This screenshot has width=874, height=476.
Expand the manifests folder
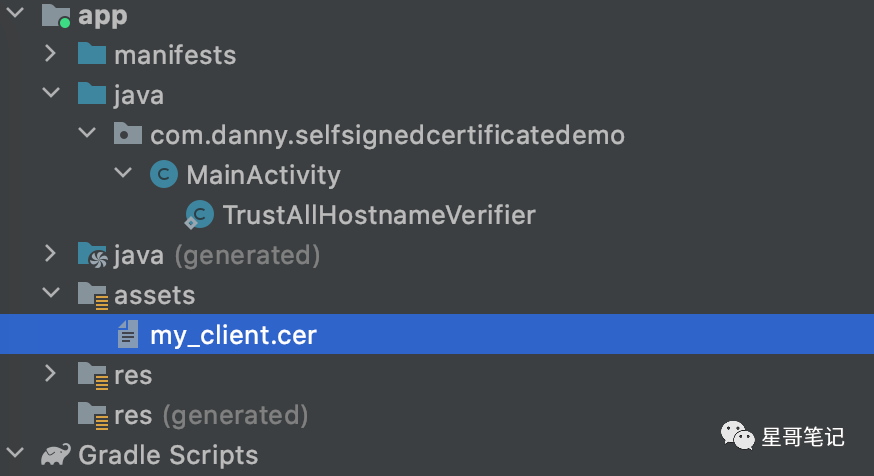tap(51, 53)
